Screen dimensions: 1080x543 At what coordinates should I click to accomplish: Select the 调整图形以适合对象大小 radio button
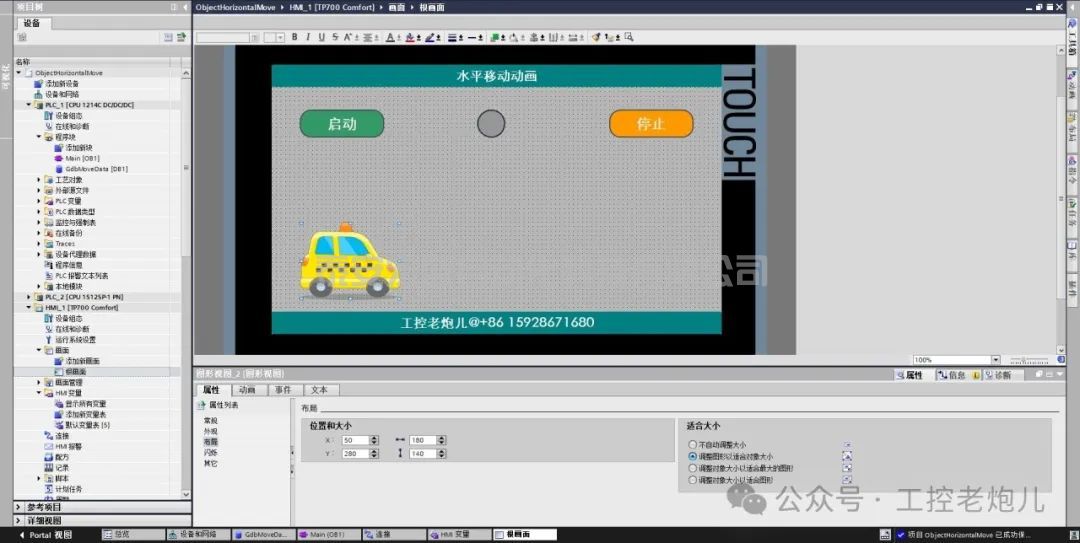[x=692, y=456]
